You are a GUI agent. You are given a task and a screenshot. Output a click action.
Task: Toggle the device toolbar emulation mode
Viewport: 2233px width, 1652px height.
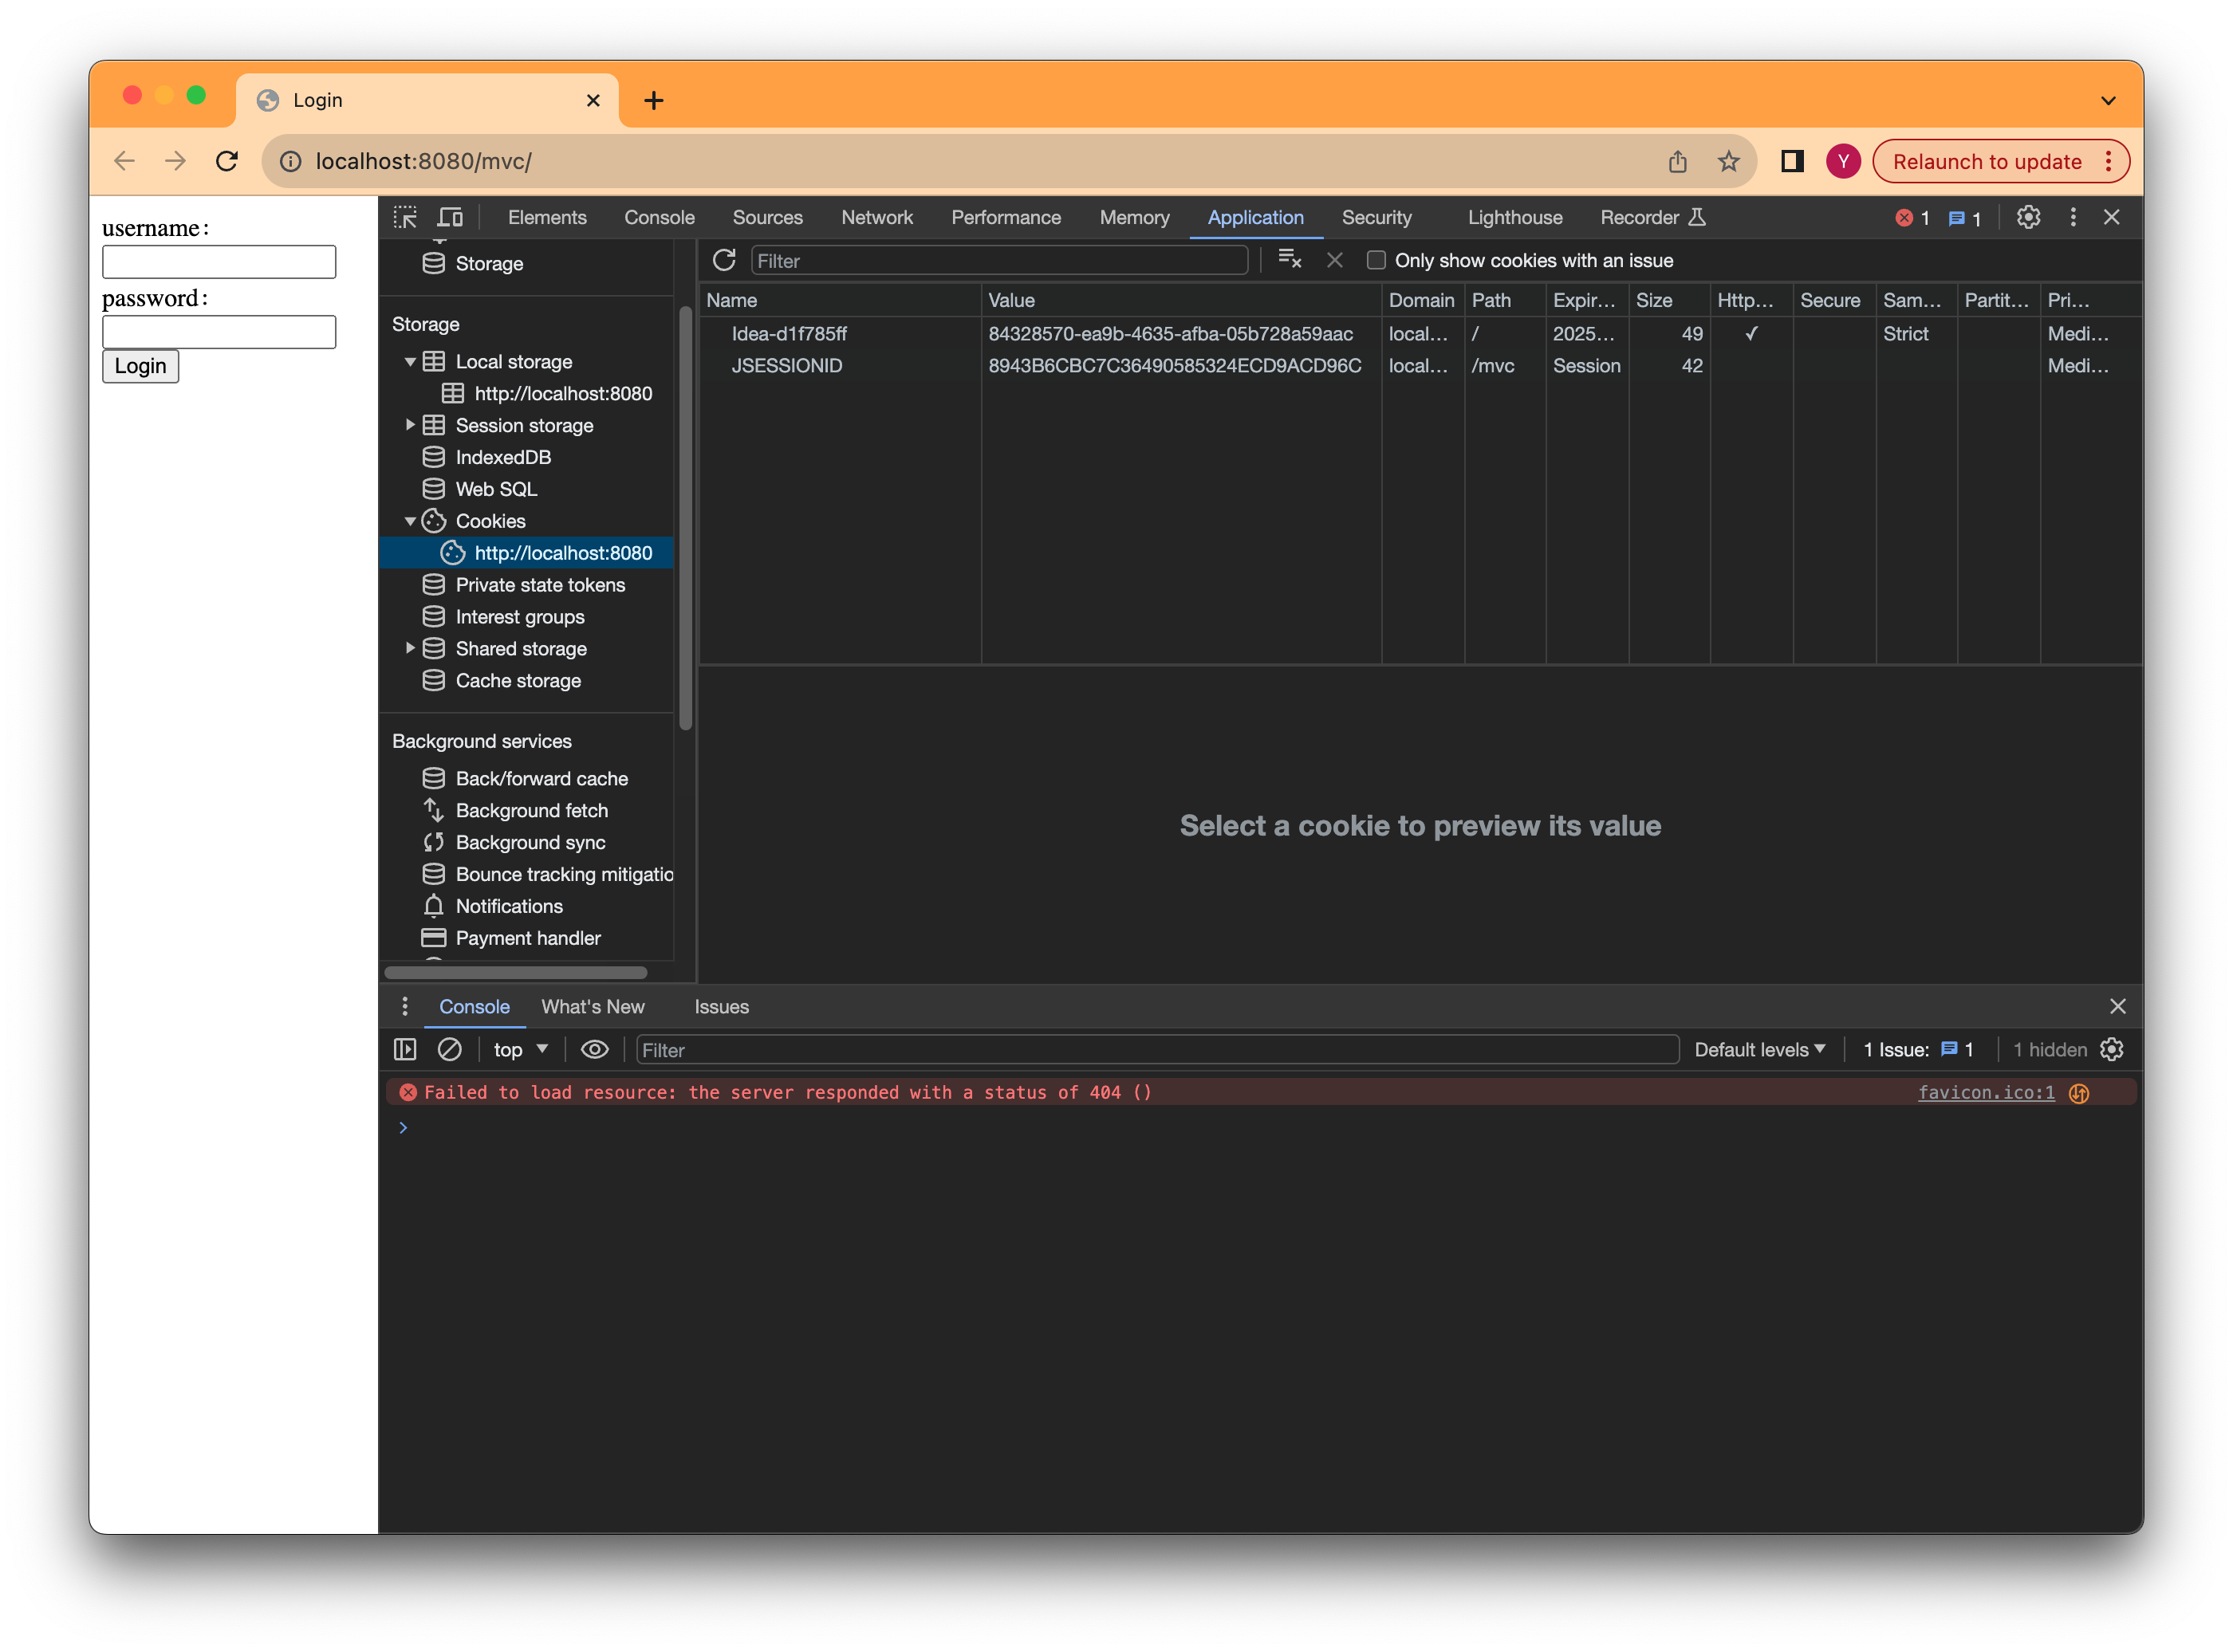[450, 217]
